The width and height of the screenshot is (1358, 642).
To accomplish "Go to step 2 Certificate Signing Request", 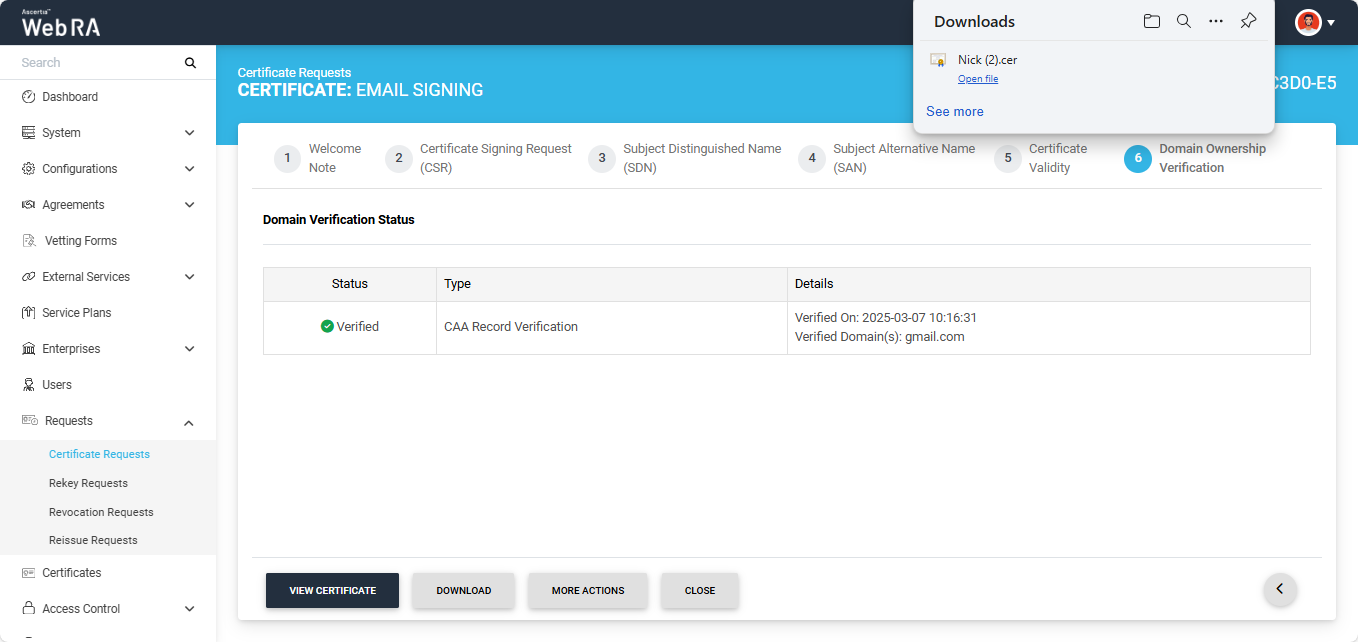I will (399, 158).
